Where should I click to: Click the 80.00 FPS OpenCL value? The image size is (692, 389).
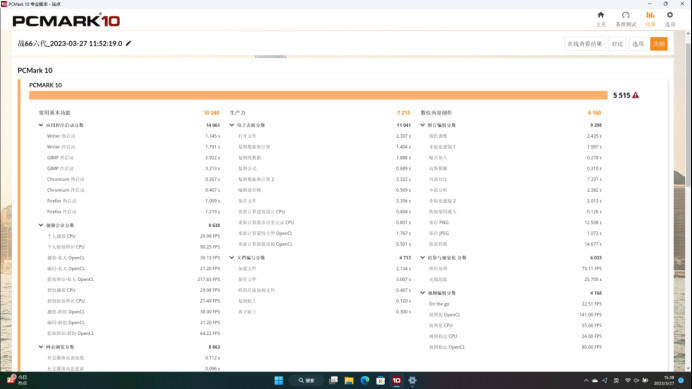[592, 347]
